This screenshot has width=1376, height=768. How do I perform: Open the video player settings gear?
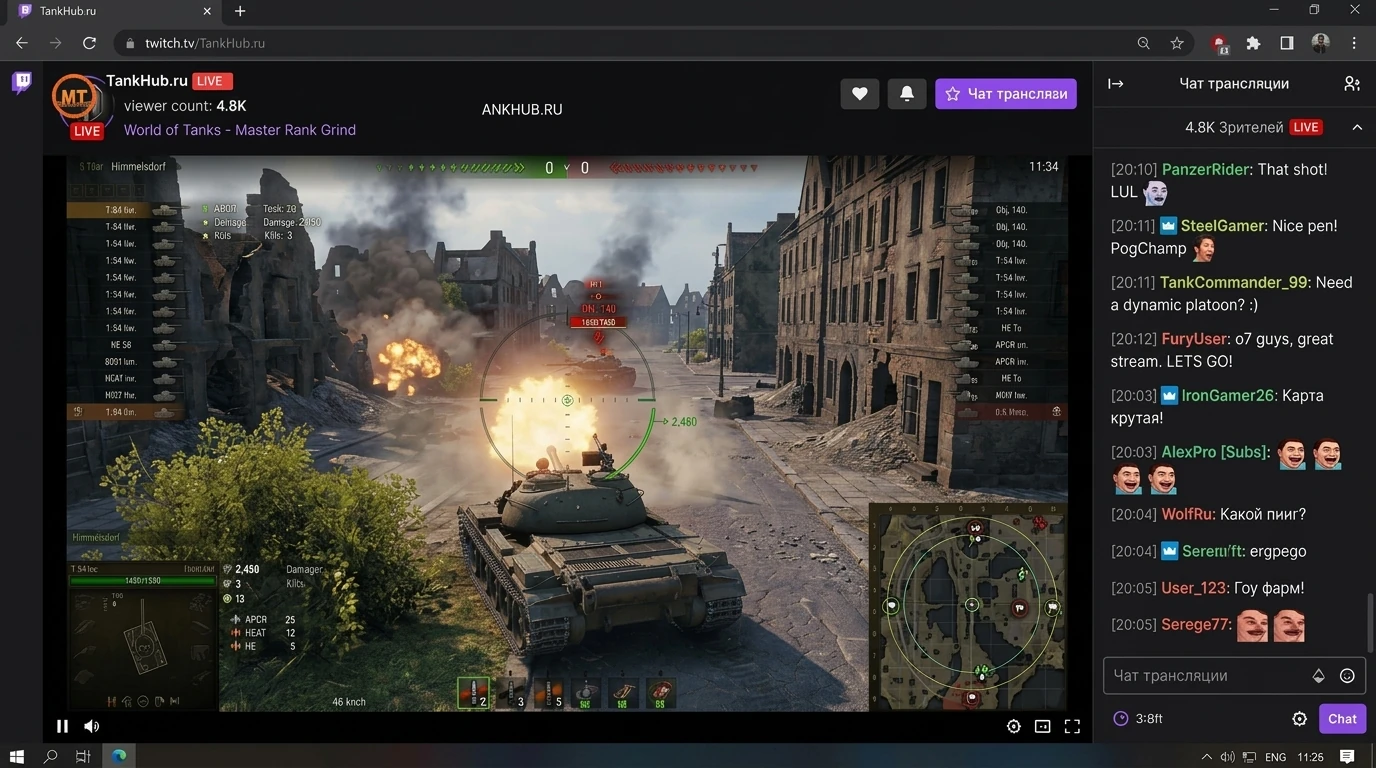pyautogui.click(x=1014, y=727)
